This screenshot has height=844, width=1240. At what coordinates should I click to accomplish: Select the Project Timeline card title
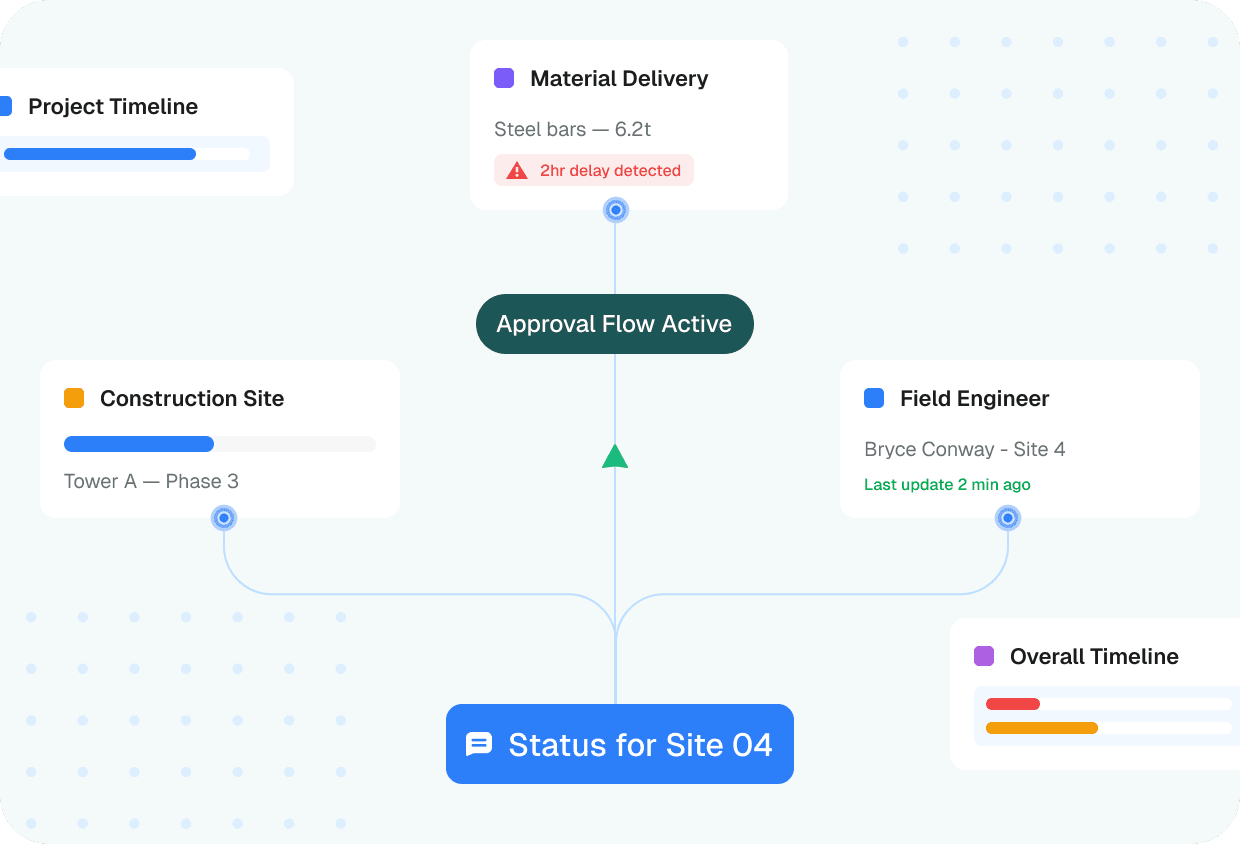tap(113, 106)
